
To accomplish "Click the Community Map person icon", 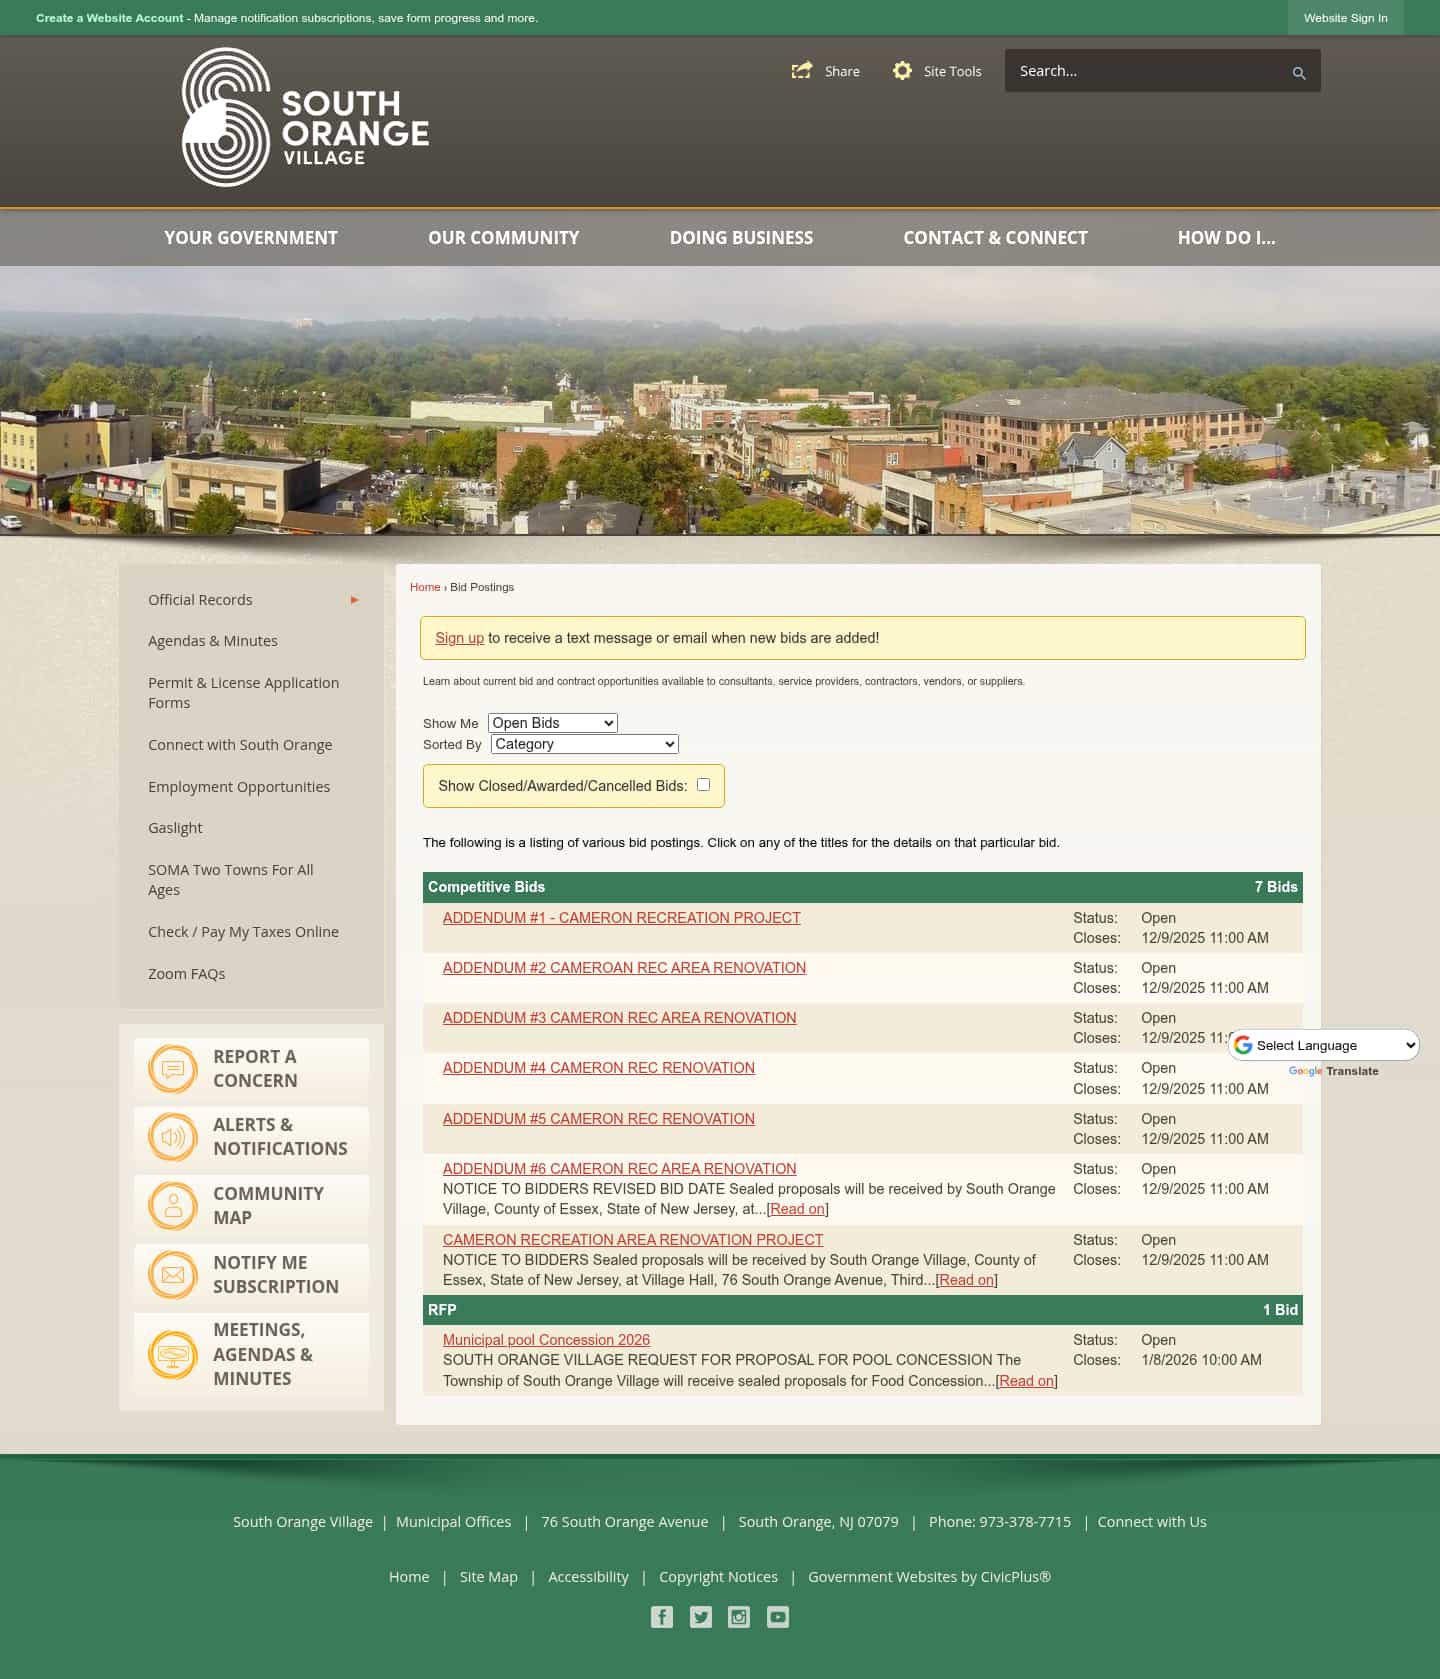I will [x=173, y=1206].
